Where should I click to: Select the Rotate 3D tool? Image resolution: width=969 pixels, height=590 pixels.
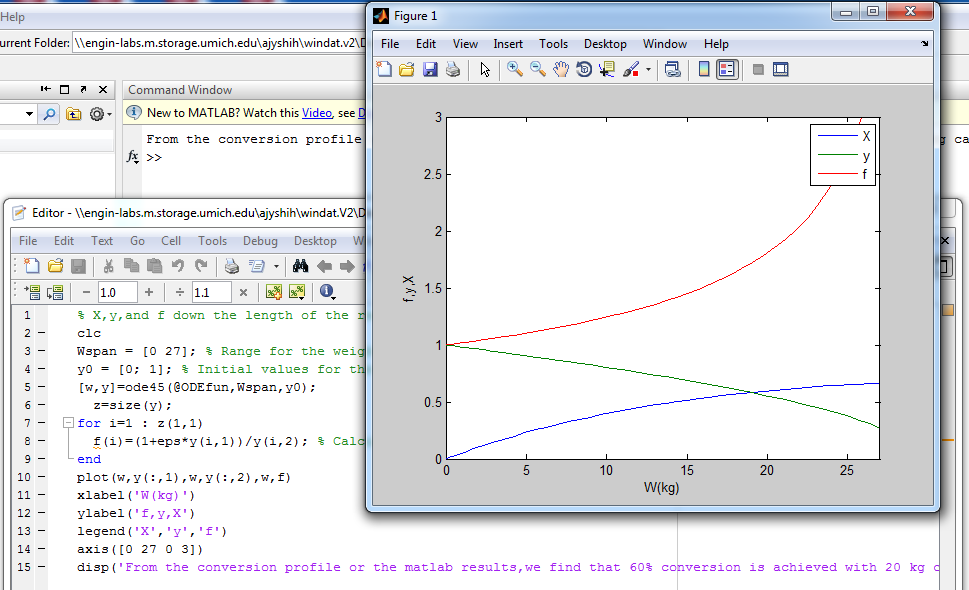[x=584, y=69]
